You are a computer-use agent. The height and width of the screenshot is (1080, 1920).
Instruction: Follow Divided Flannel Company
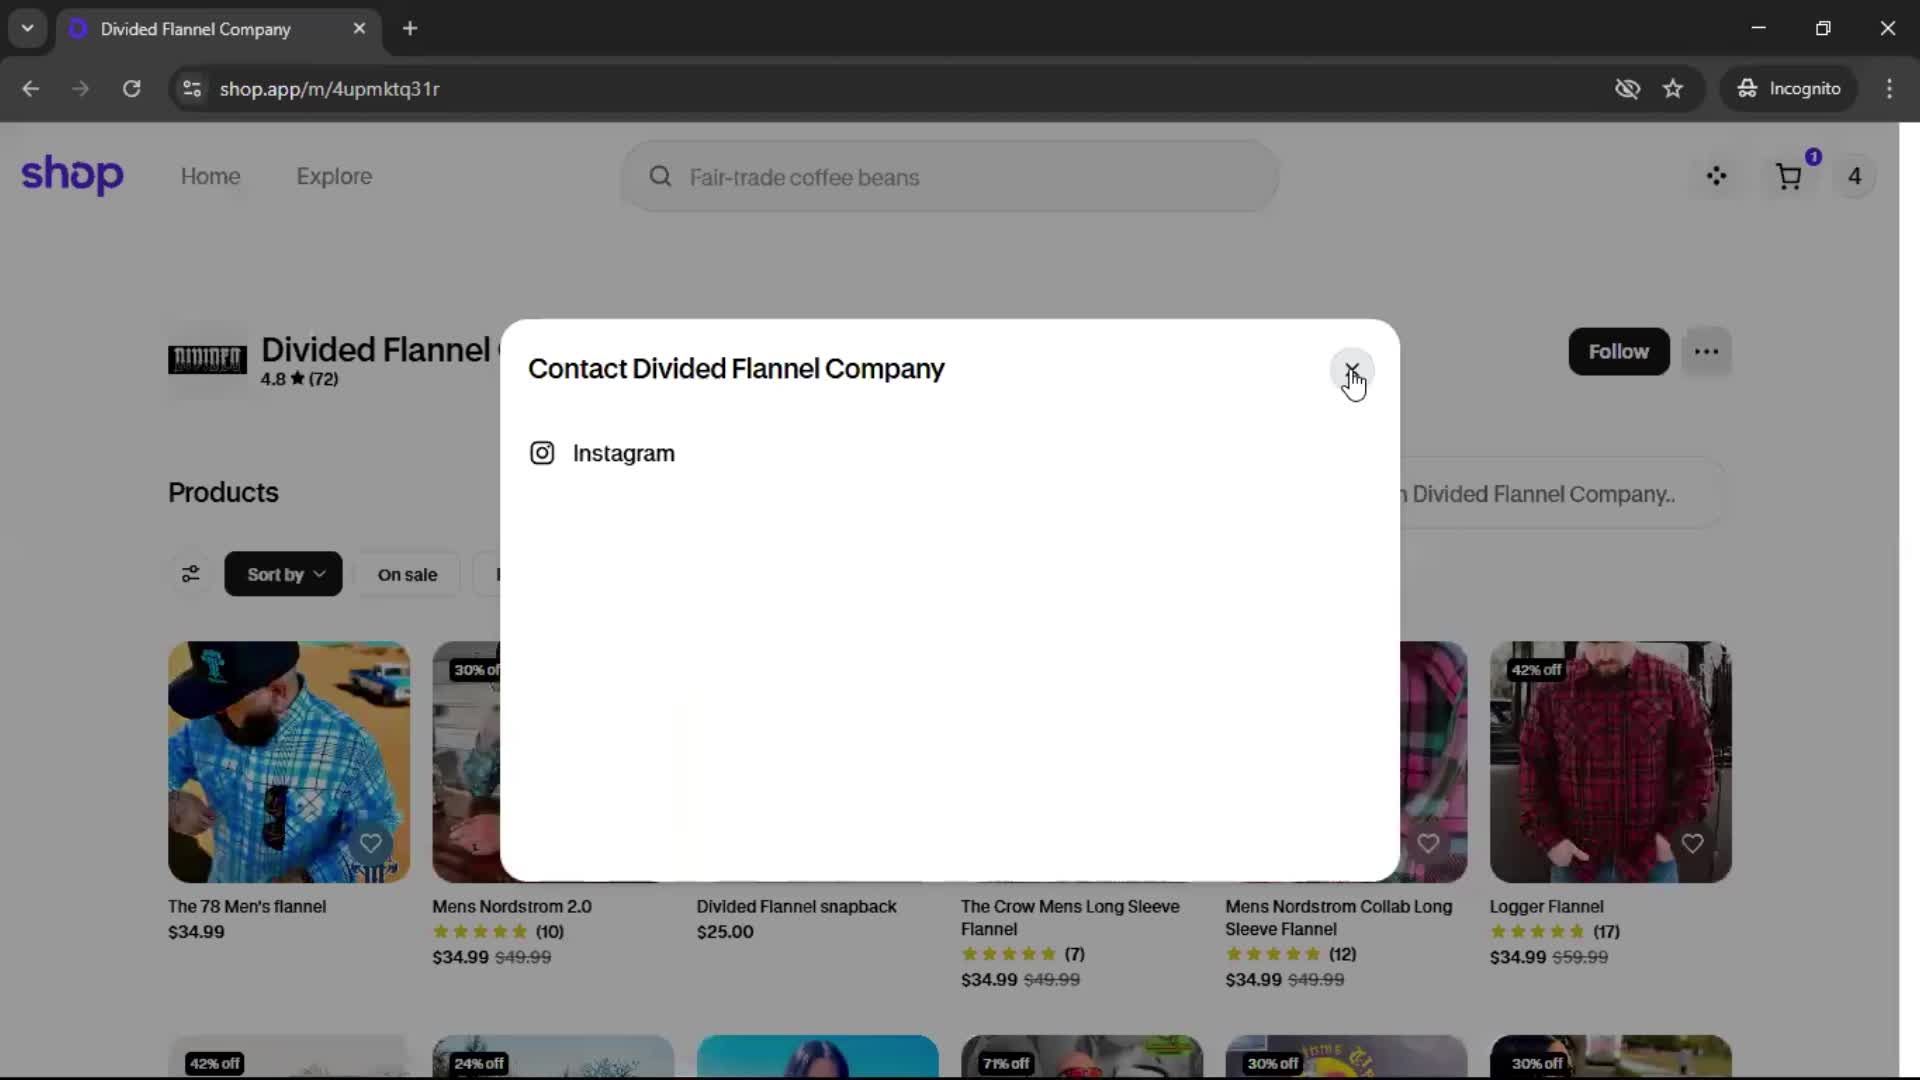point(1618,351)
